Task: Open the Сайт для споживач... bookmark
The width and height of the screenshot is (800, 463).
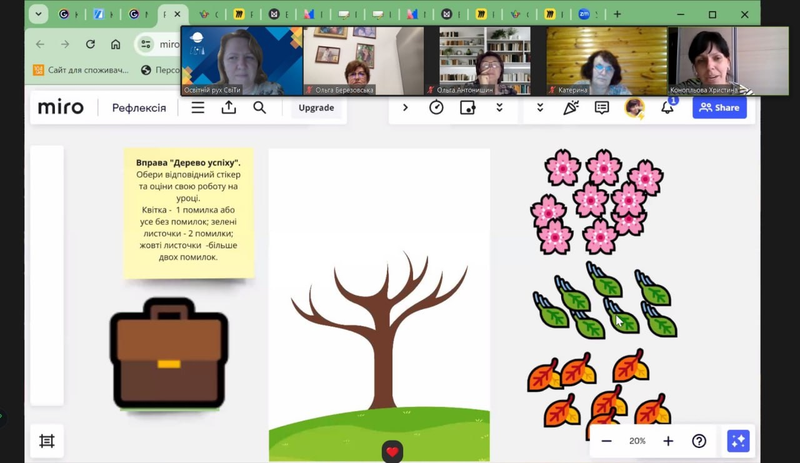Action: point(81,70)
